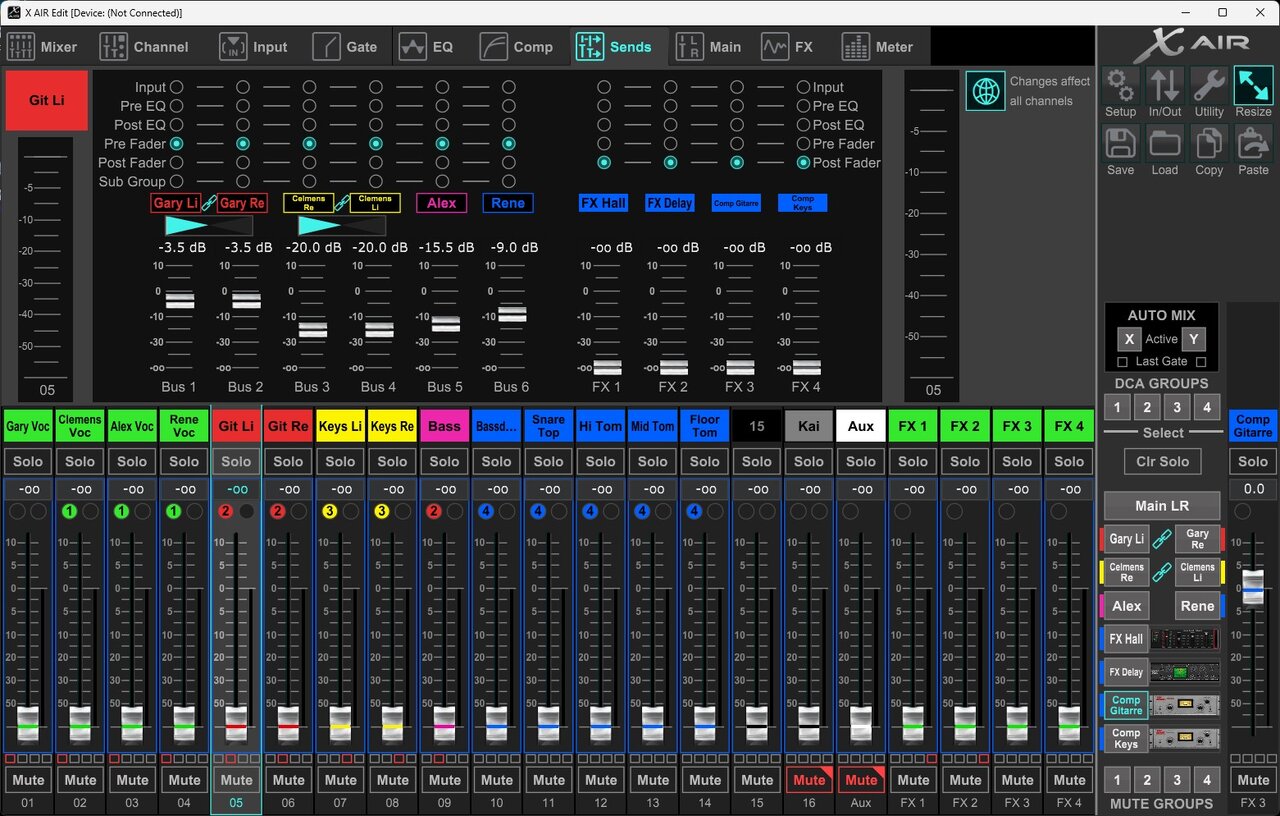Switch to the Mixer tab
The image size is (1280, 816).
point(42,47)
